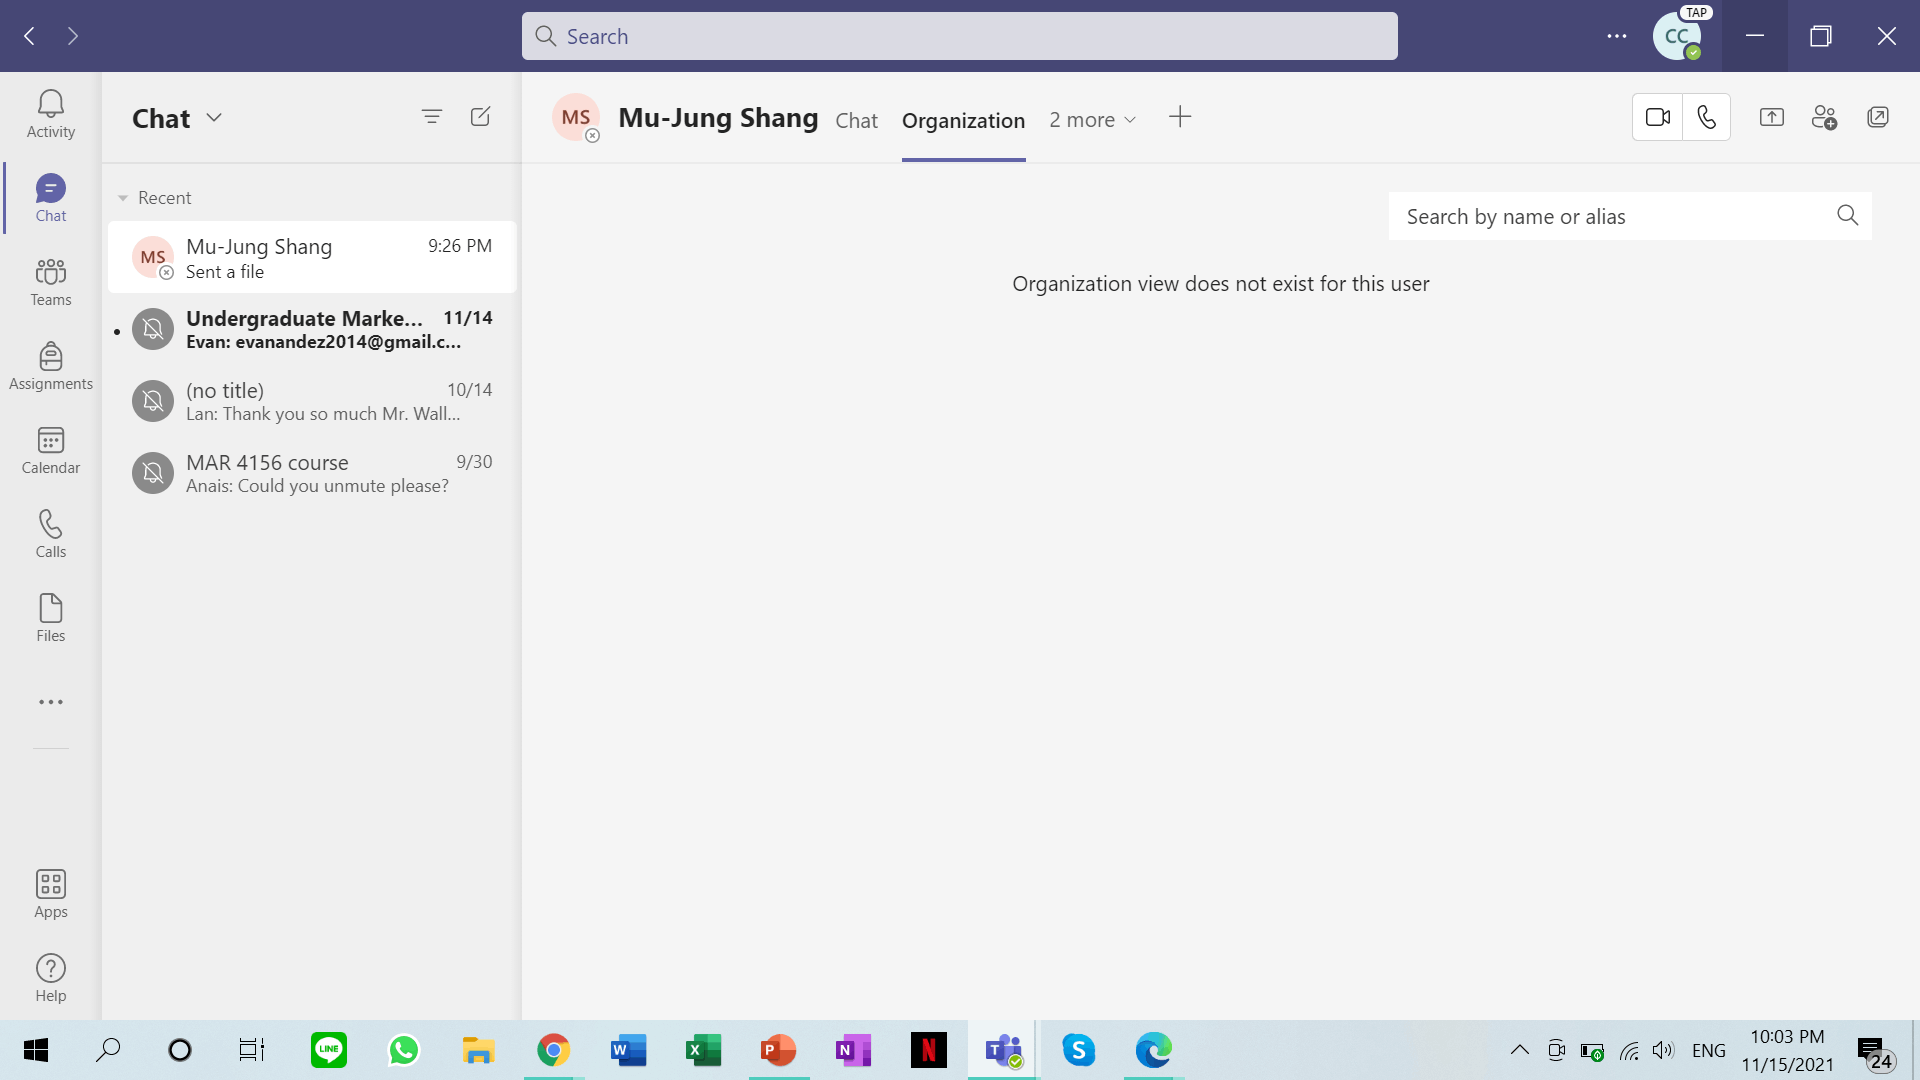The image size is (1920, 1080).
Task: Start a video call with Mu-Jung Shang
Action: [1657, 117]
